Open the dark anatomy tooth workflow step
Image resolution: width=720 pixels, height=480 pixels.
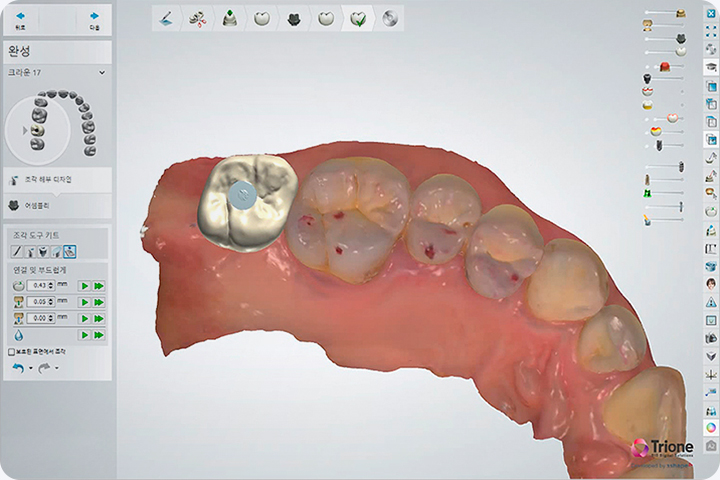click(294, 19)
